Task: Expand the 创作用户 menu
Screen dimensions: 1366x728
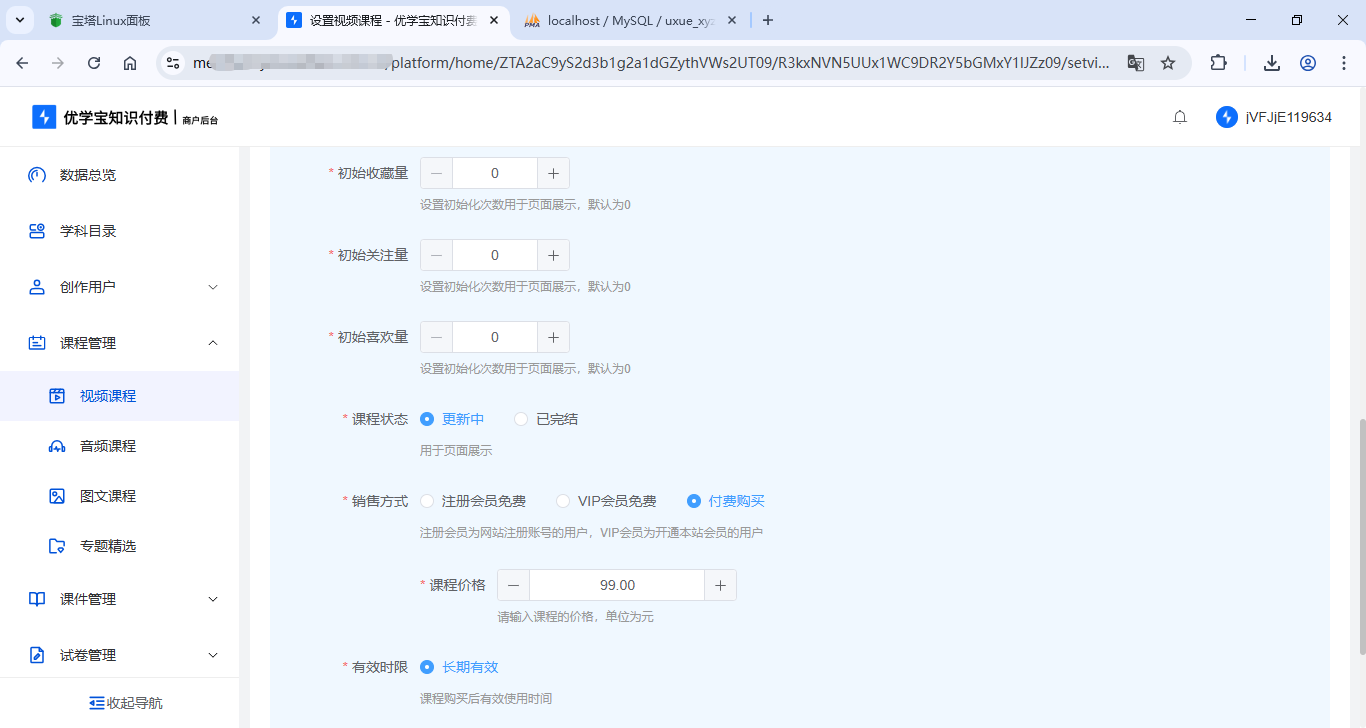Action: click(x=86, y=286)
